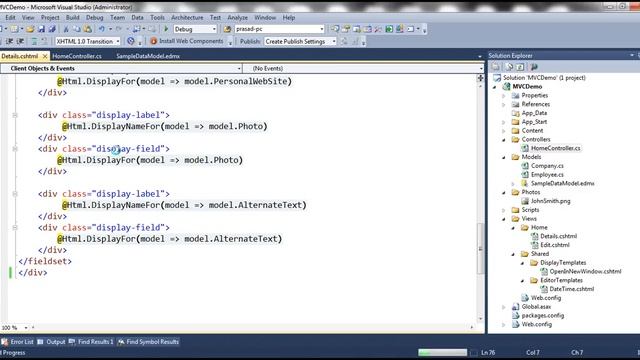
Task: Open the XHTML 1.0 Transition schema dropdown
Action: tap(88, 41)
